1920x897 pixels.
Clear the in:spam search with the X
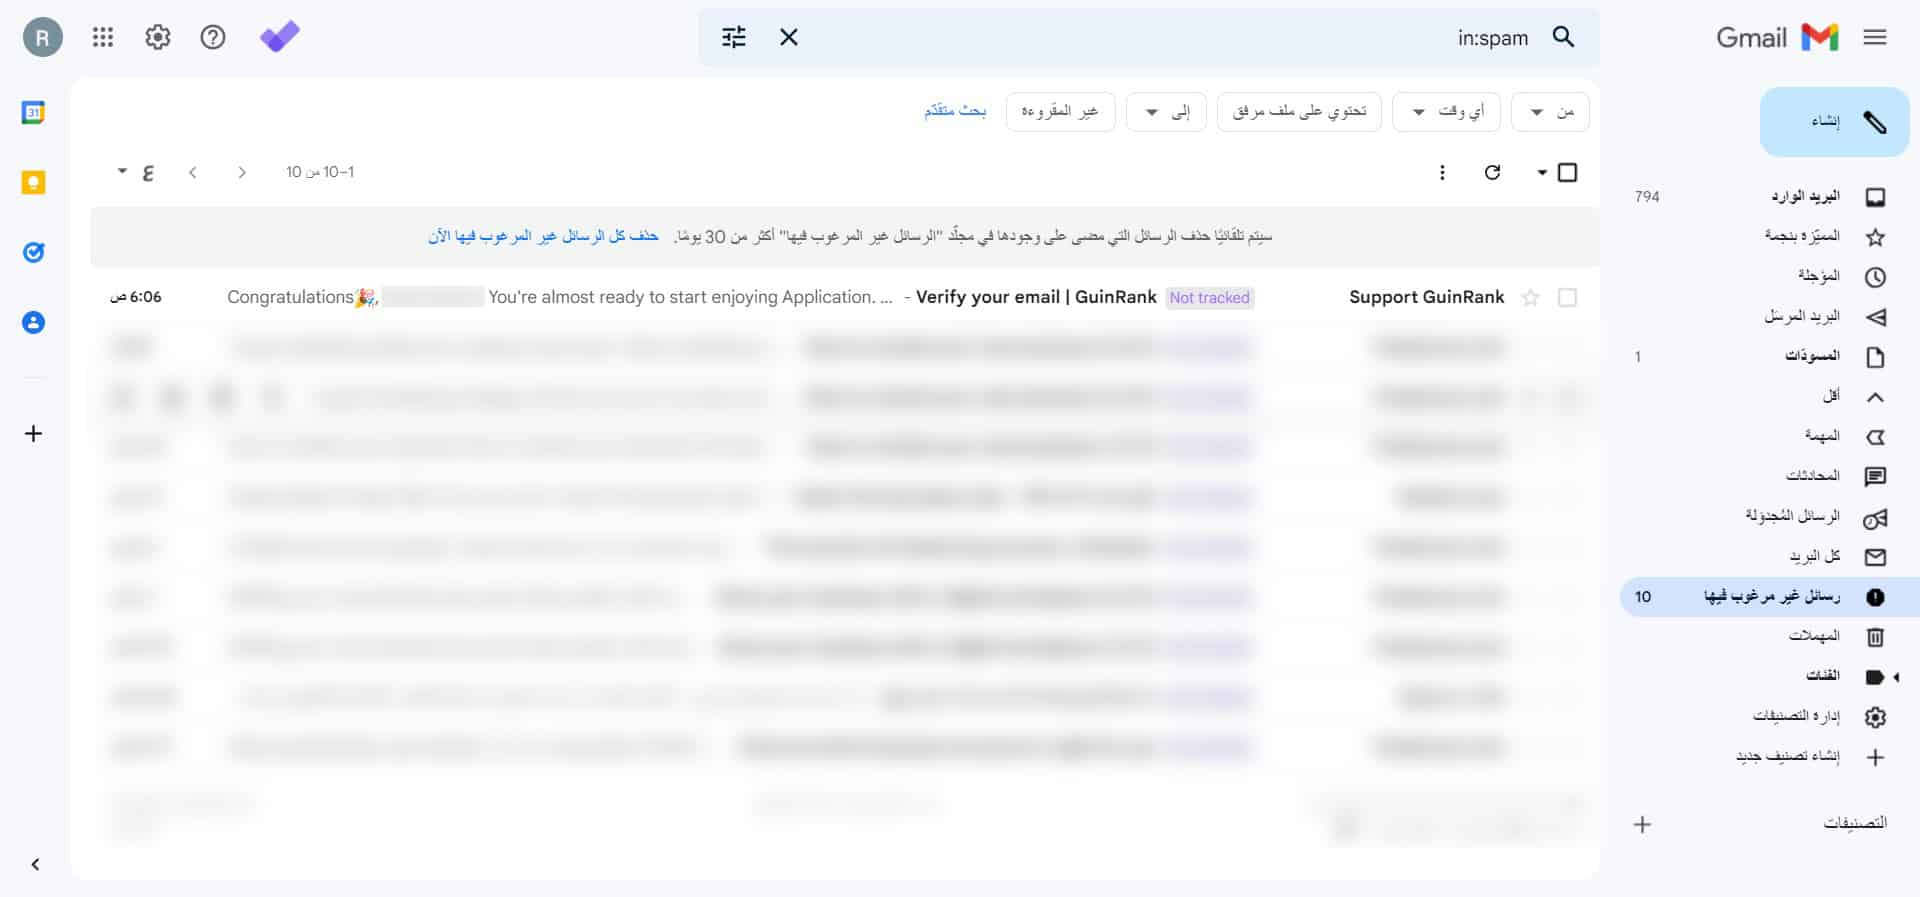point(789,37)
